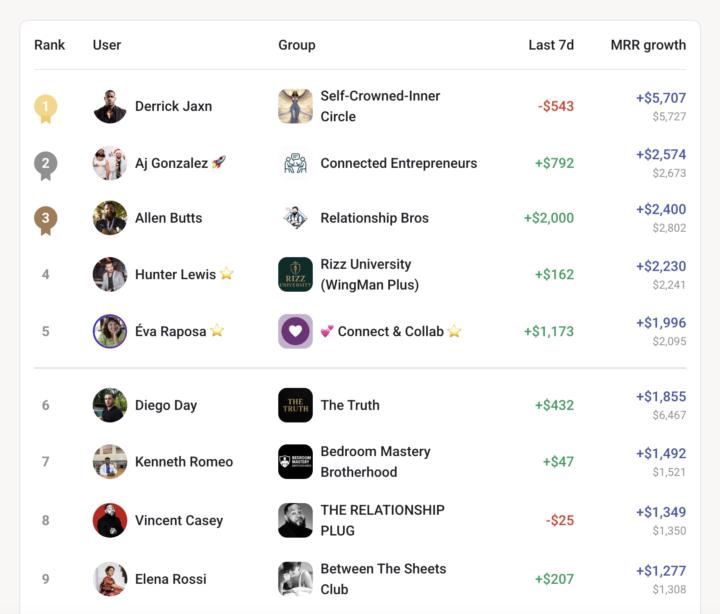
Task: Click Éva Raposa's profile picture
Action: point(110,331)
